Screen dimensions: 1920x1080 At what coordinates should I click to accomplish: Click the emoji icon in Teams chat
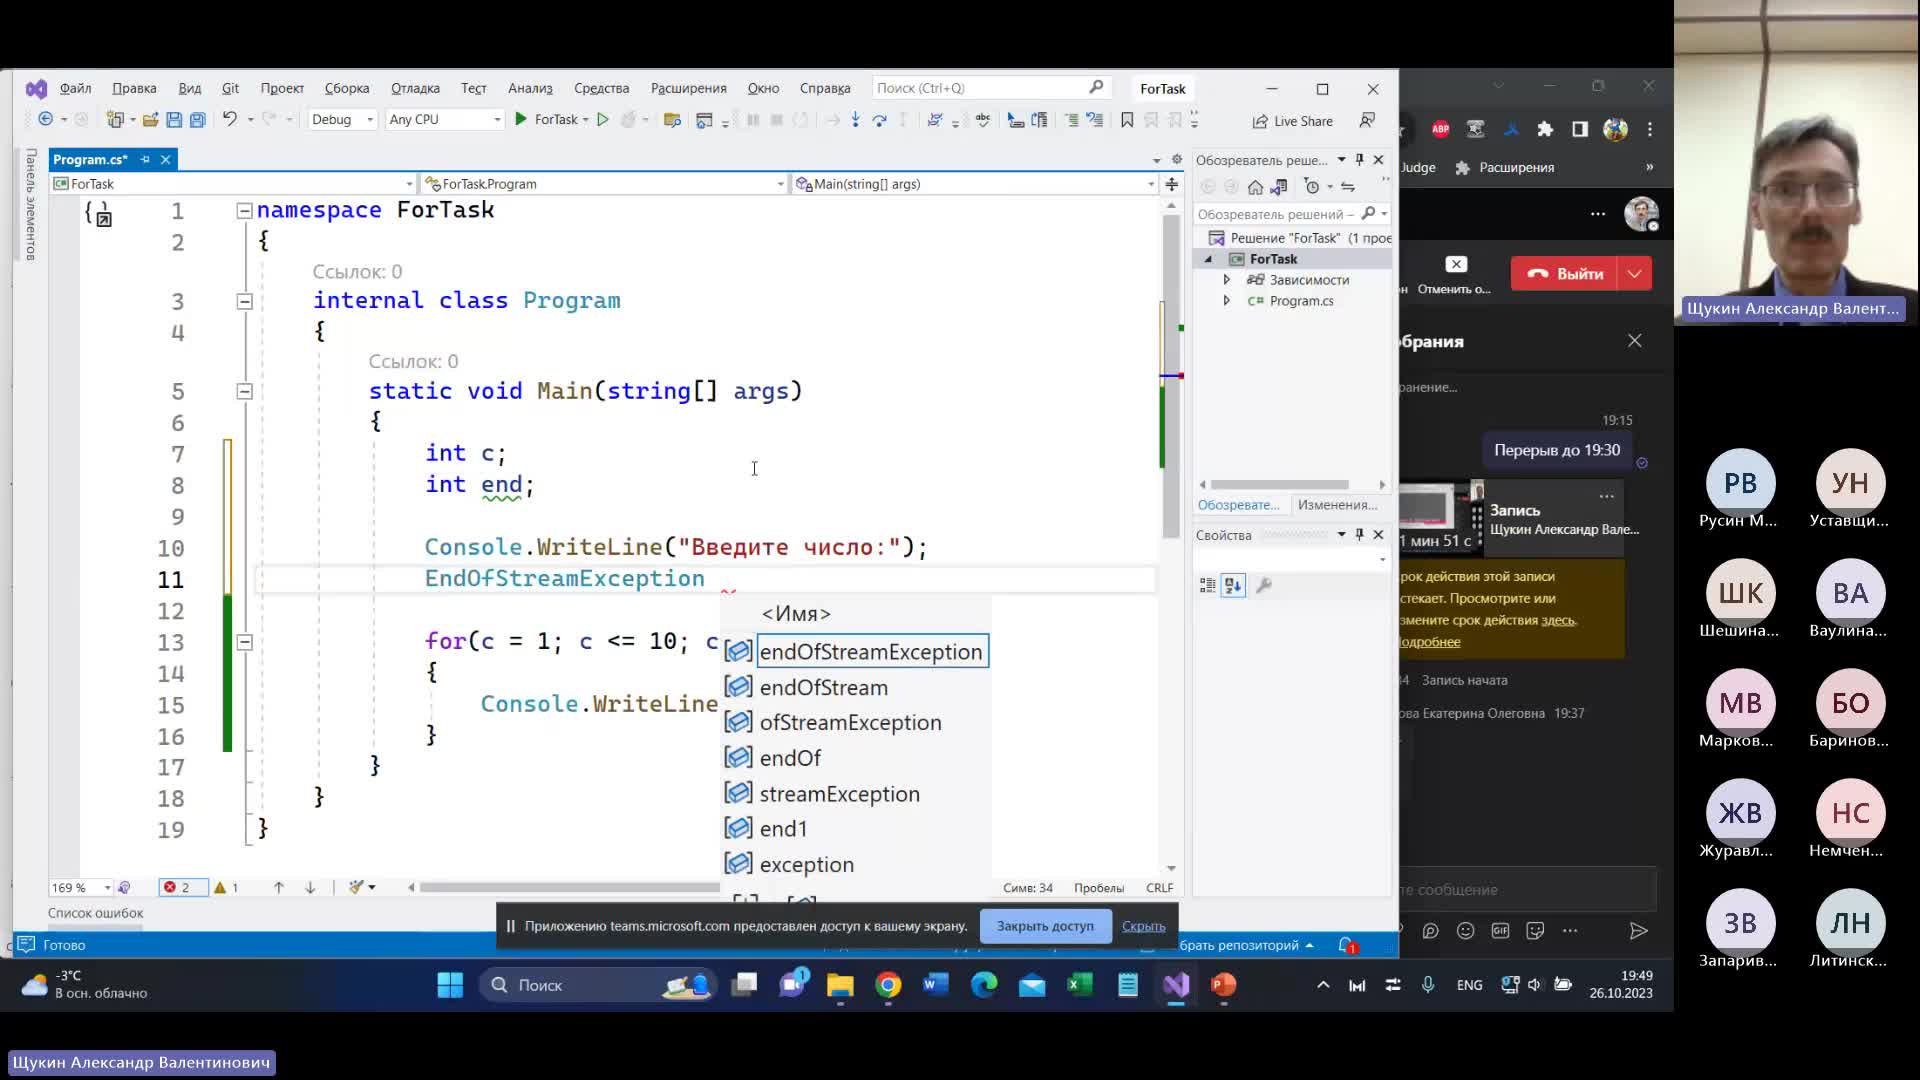tap(1466, 931)
